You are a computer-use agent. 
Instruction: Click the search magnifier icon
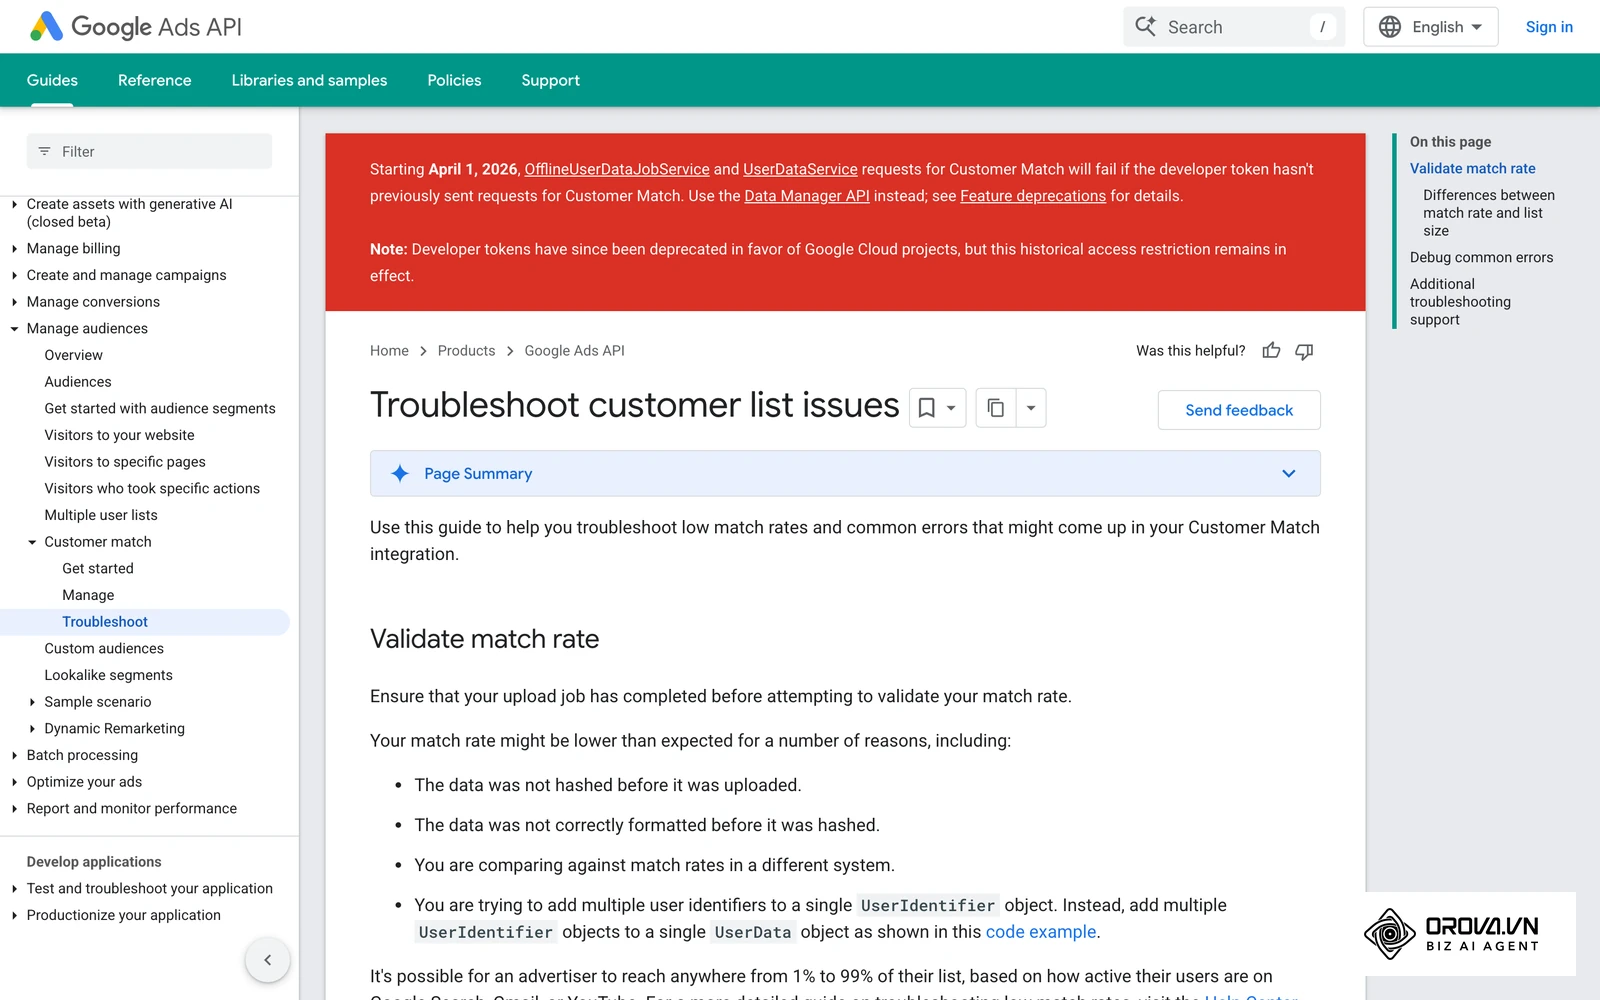click(x=1145, y=27)
